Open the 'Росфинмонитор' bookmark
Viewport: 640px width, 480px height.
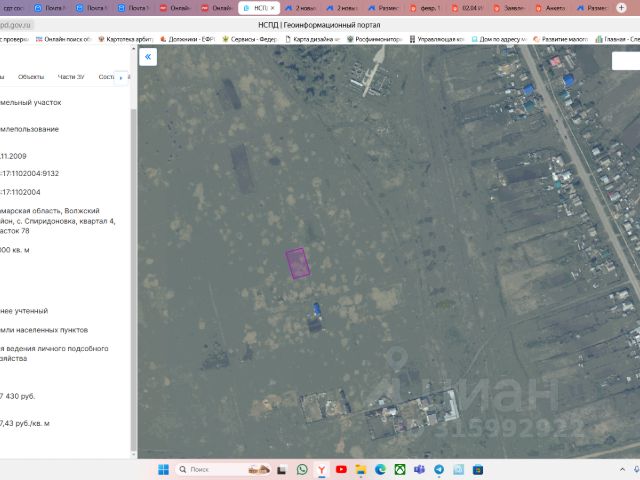click(x=374, y=39)
